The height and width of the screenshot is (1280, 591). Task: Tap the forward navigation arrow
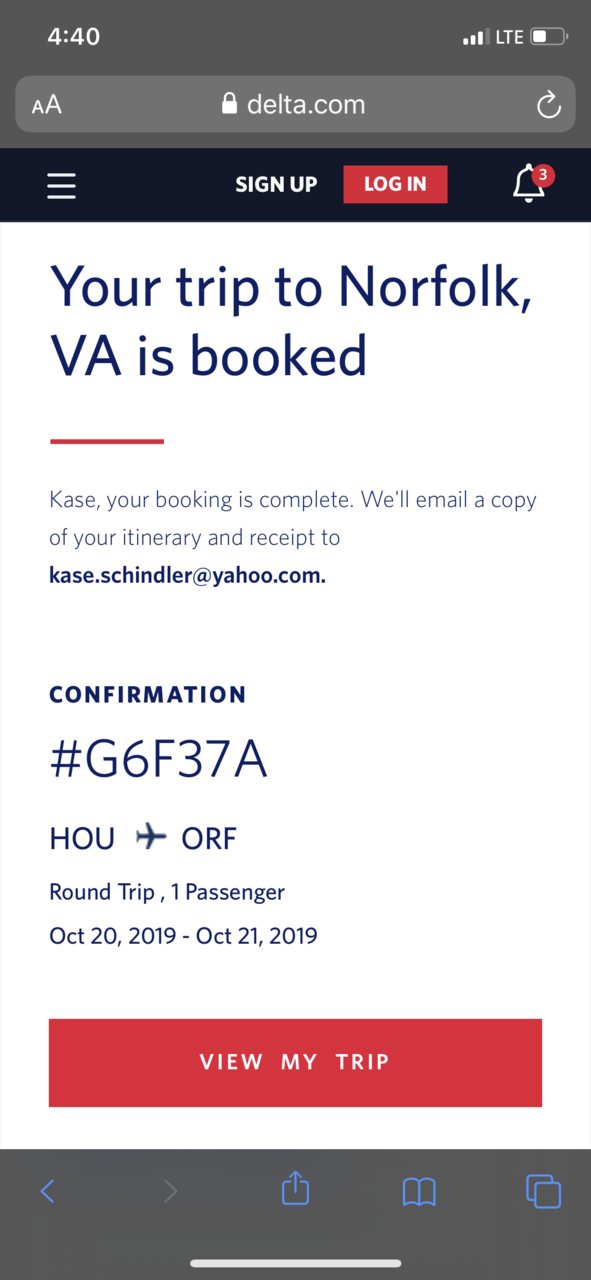pyautogui.click(x=171, y=1191)
